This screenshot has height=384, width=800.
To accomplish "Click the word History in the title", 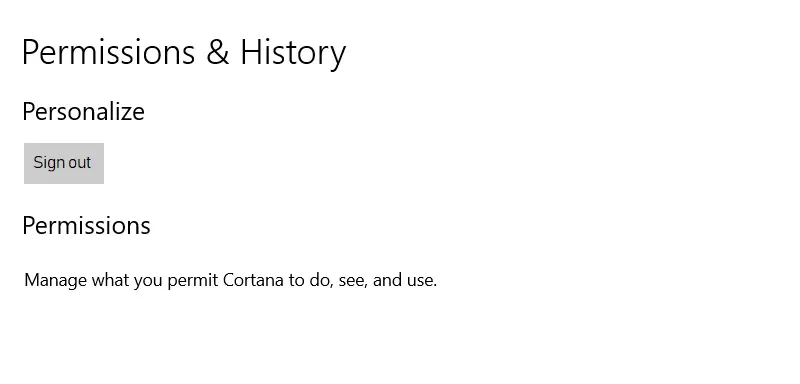I will [293, 53].
